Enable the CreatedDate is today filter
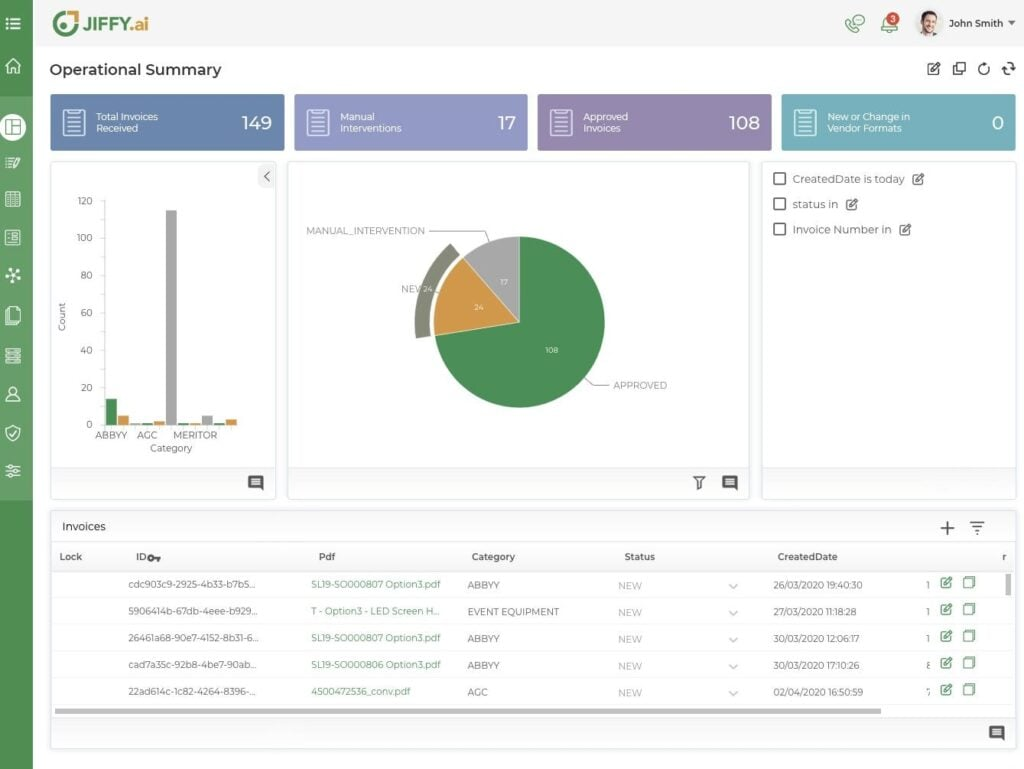1024x769 pixels. click(780, 178)
